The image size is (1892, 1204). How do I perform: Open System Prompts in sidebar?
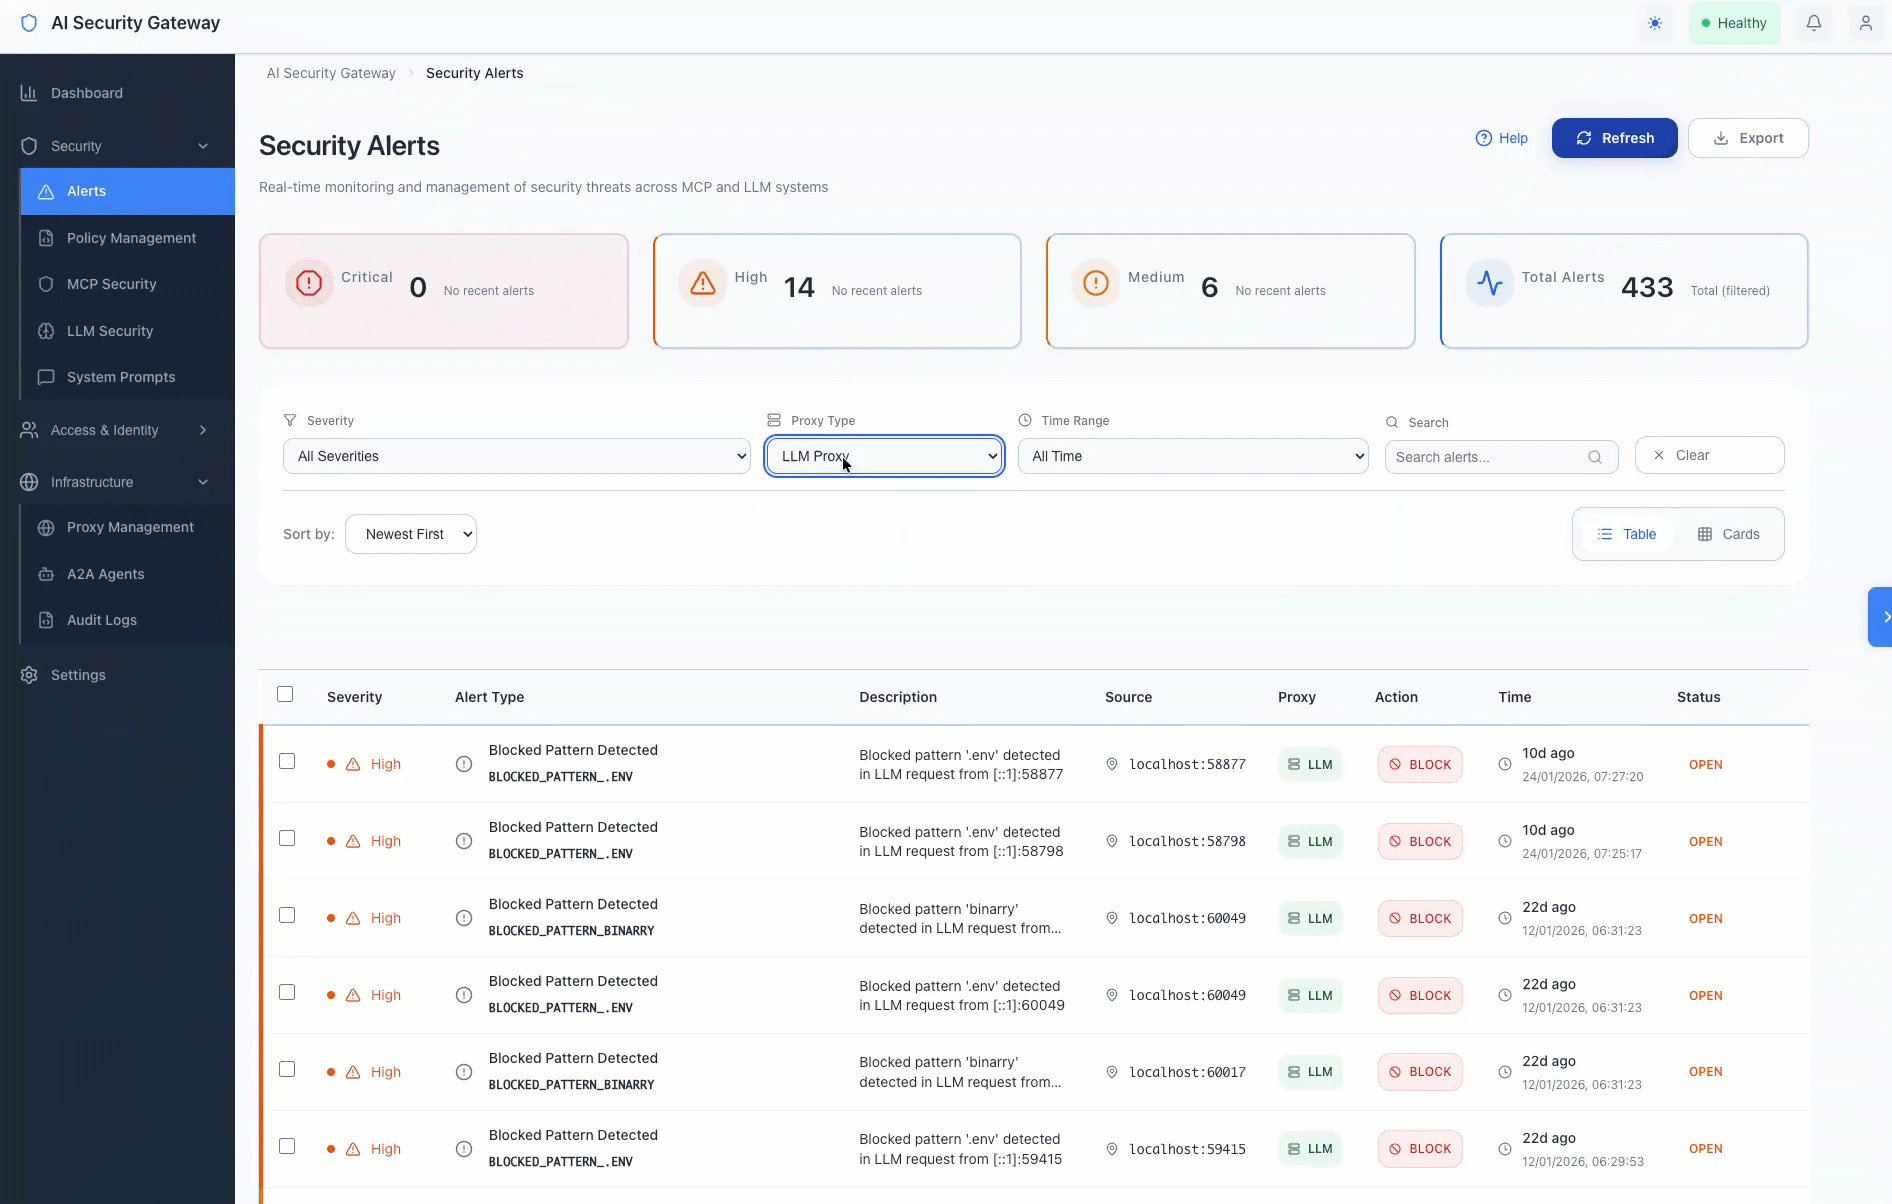120,377
